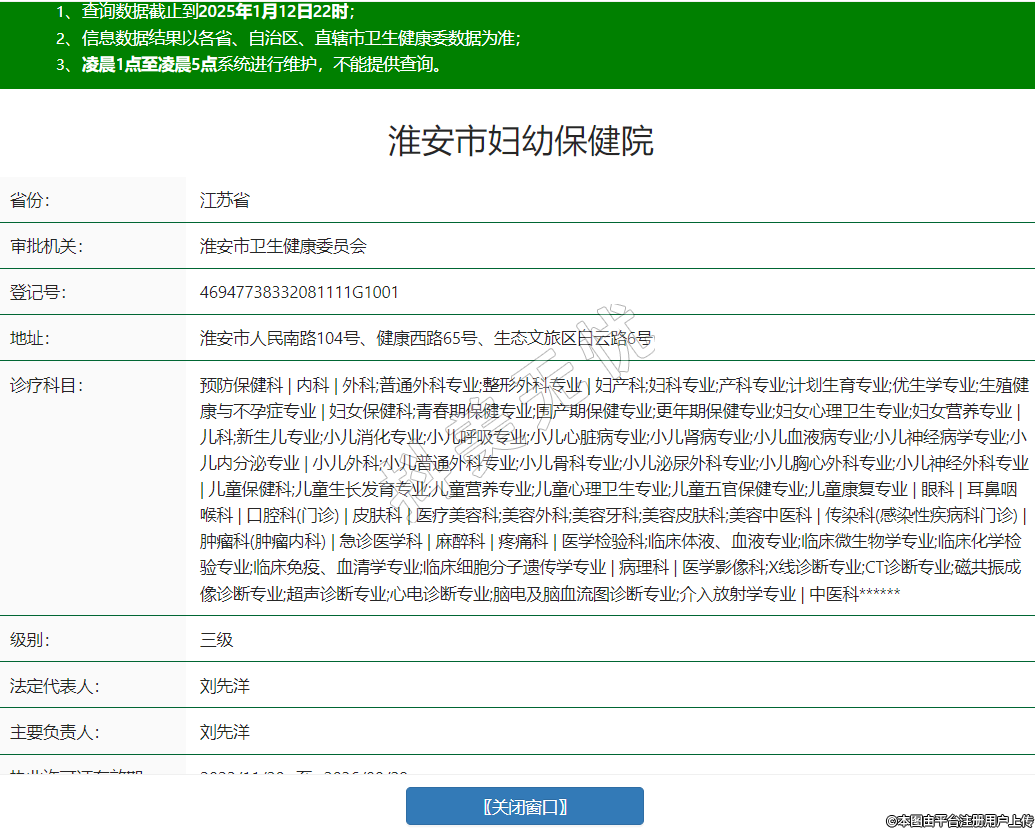The height and width of the screenshot is (828, 1035).
Task: Click the 淮安市卫生健康委员会 value text
Action: tap(283, 246)
